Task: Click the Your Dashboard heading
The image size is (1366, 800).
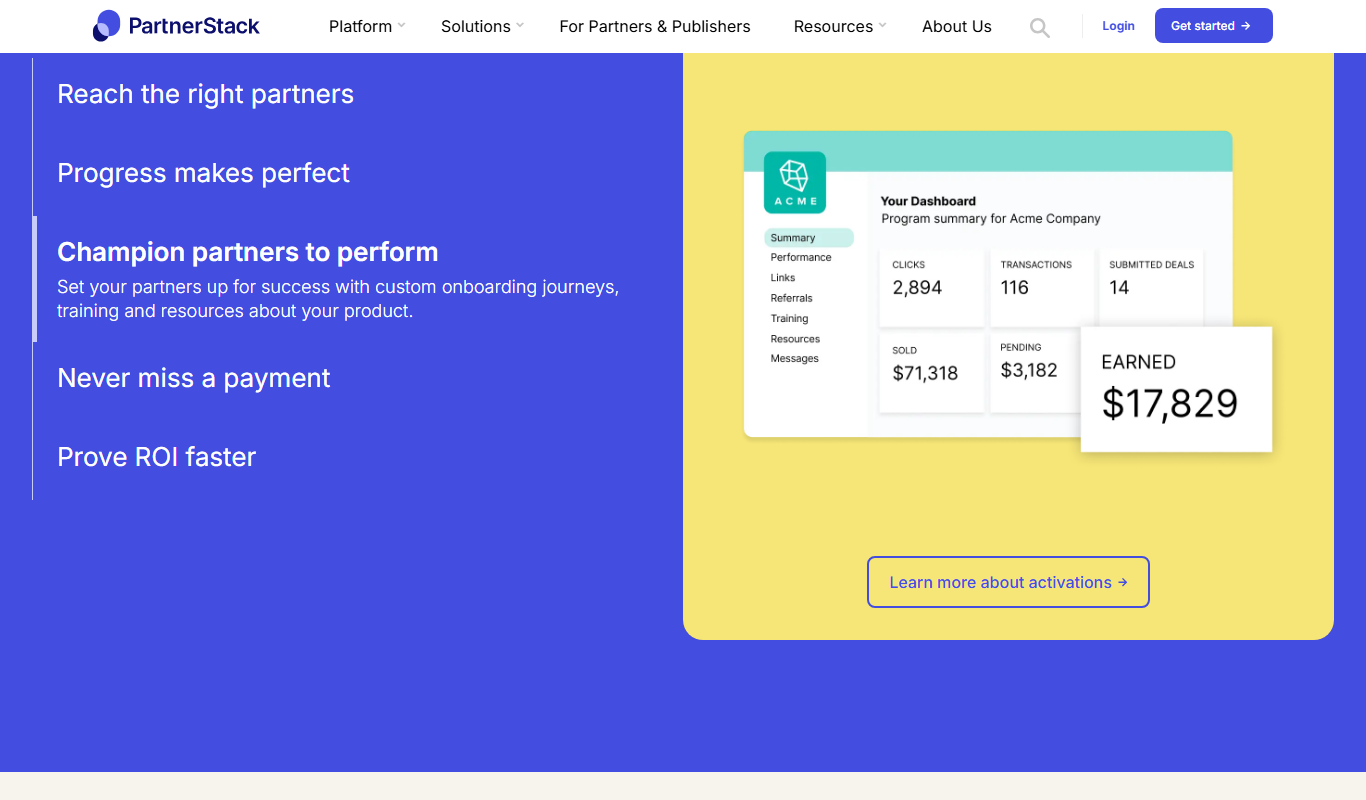Action: [928, 201]
